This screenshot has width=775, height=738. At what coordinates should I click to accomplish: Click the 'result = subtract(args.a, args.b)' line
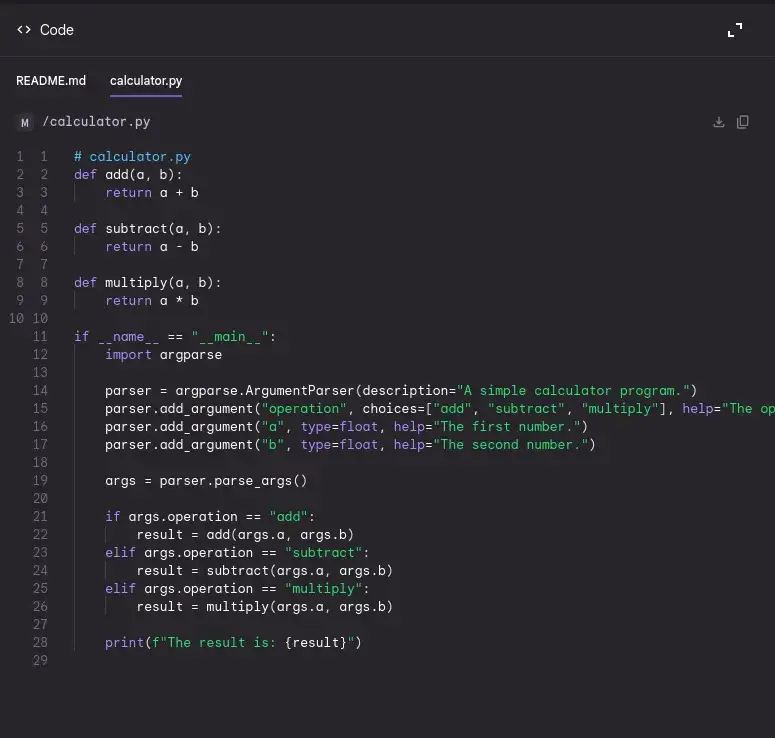264,571
